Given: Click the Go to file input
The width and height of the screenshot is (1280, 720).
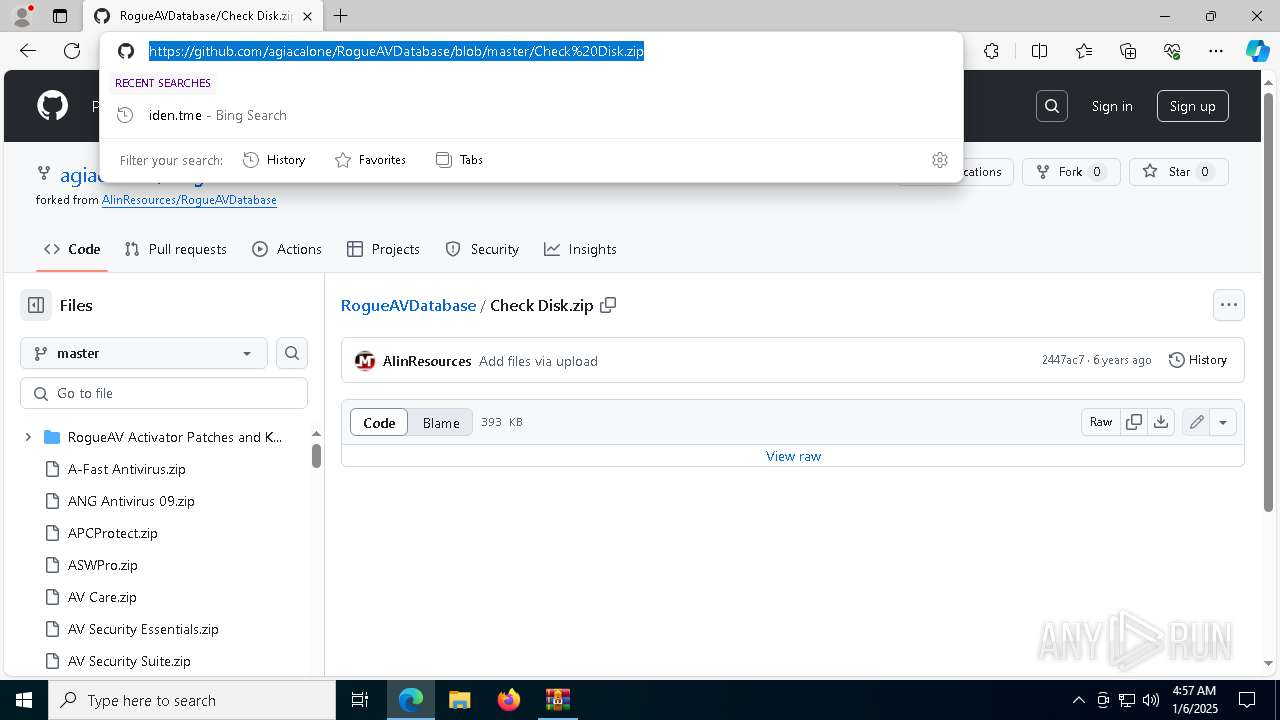Looking at the screenshot, I should pyautogui.click(x=164, y=393).
